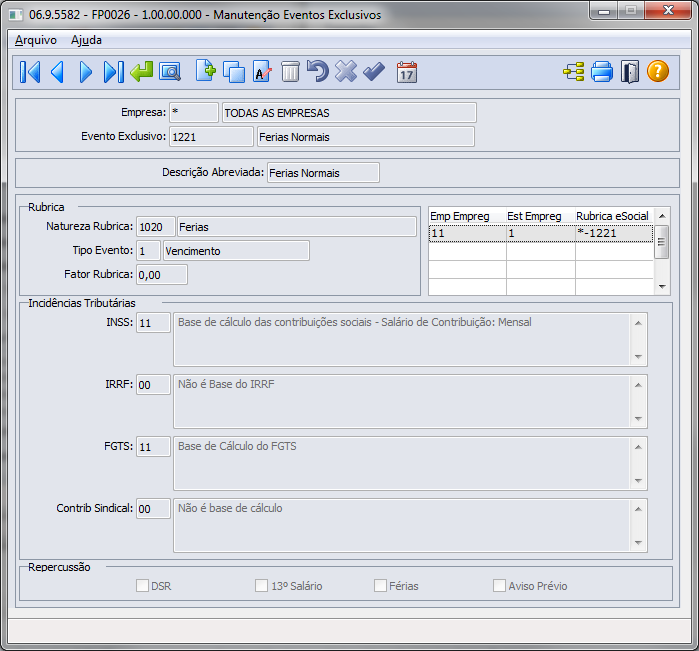Toggle the Aviso Prévio checkbox
The height and width of the screenshot is (651, 699).
coord(499,585)
